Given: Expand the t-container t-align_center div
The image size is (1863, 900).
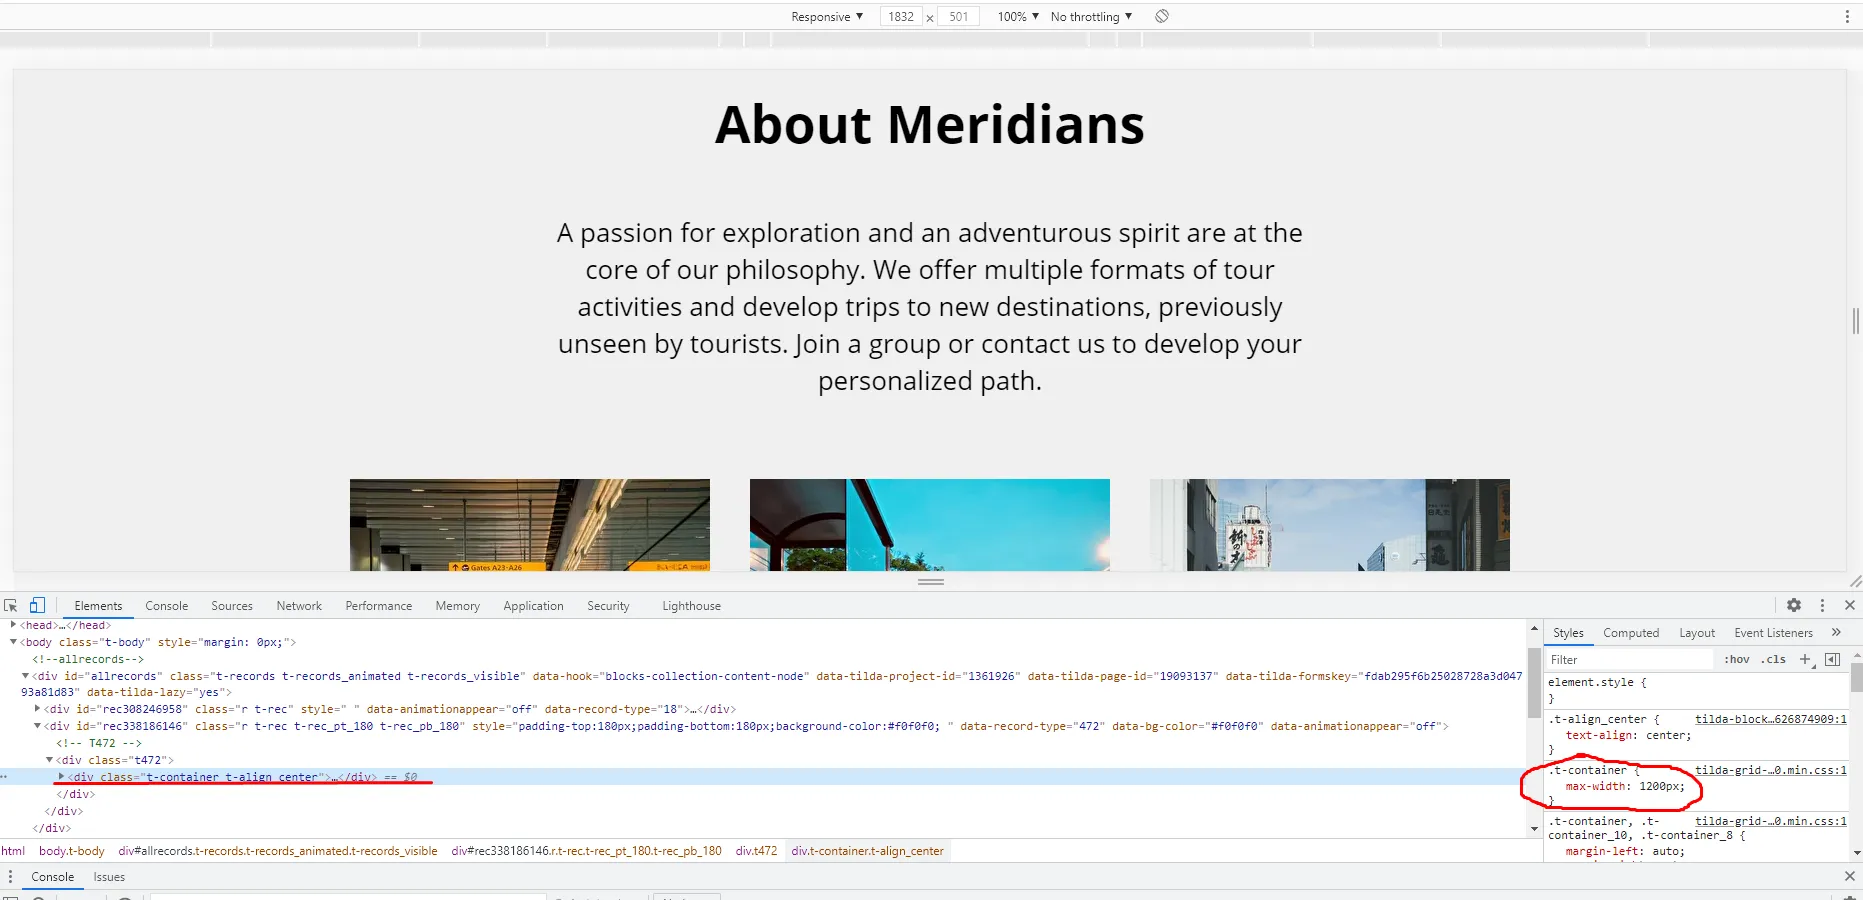Looking at the screenshot, I should point(62,777).
